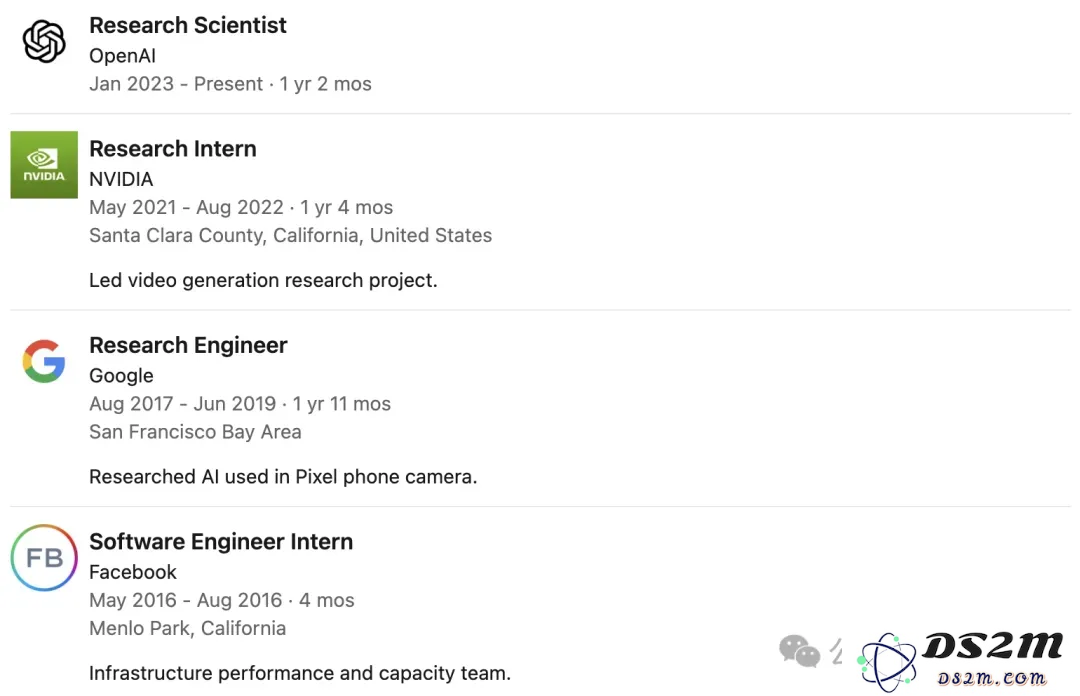Open the Research Scientist job title

(187, 25)
